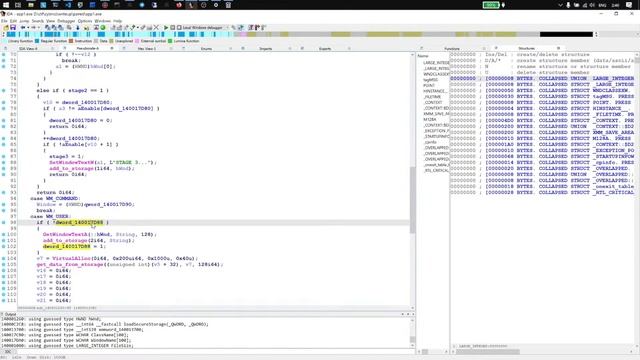Close the Structures tab

pos(558,49)
